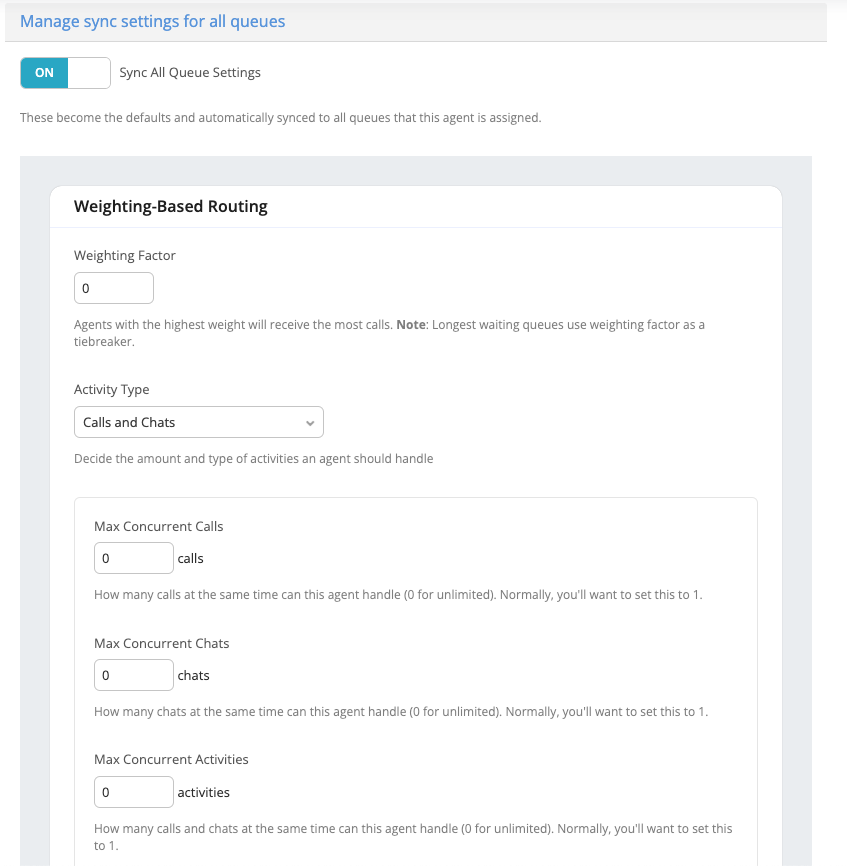
Task: Click the bold Note text
Action: (411, 325)
